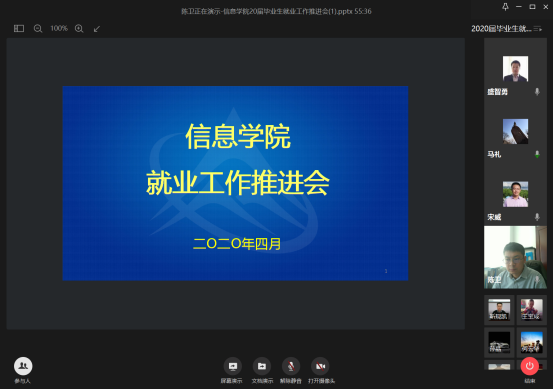Click the diagonal arrow fullscreen icon
The image size is (553, 389).
point(97,29)
